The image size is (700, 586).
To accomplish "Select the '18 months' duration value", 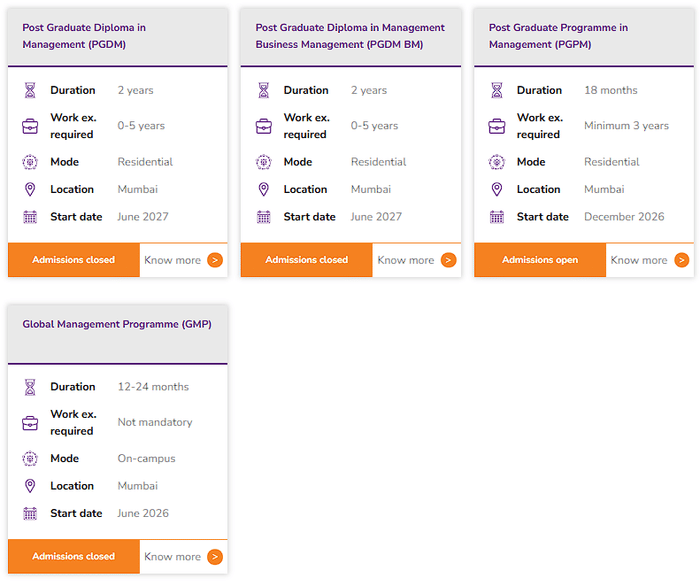I will 611,90.
